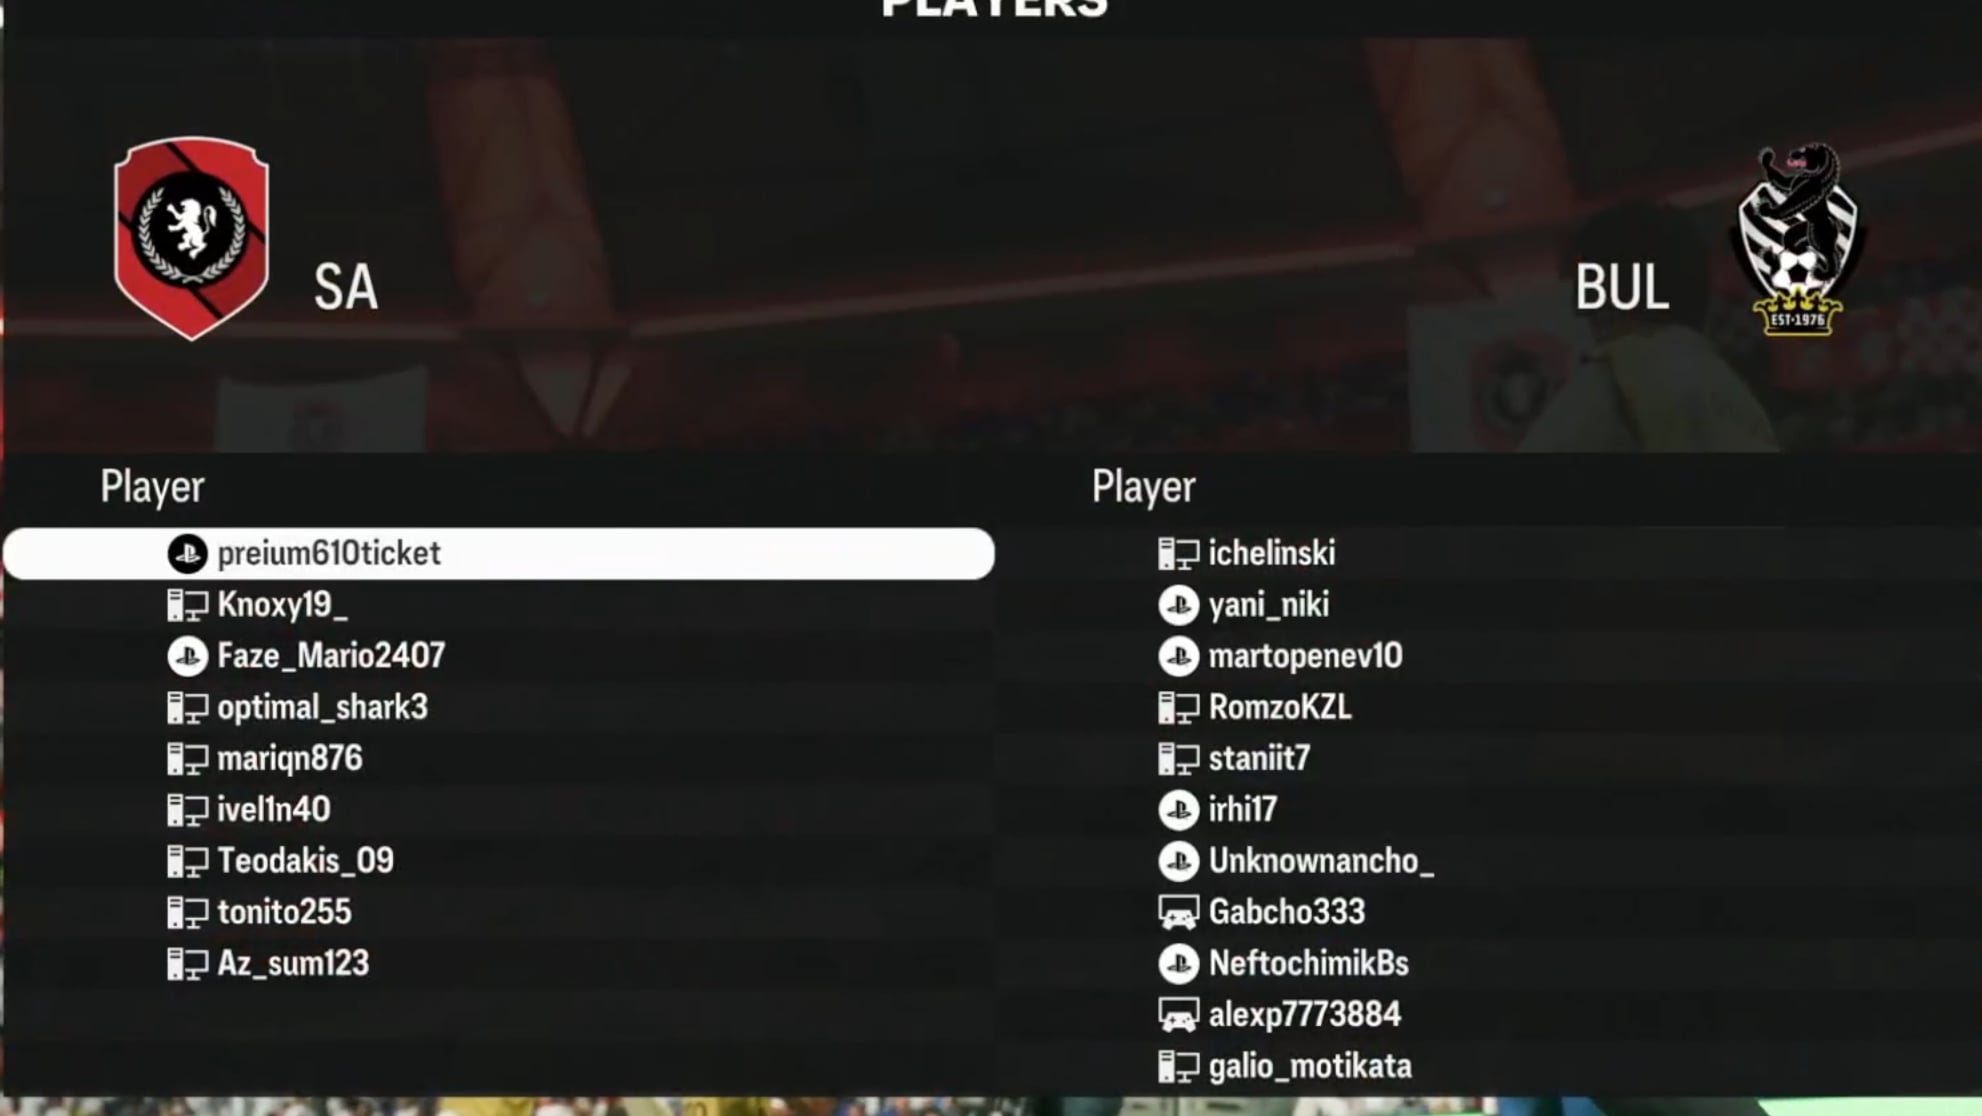
Task: Click PlayStation icon beside NeftochimikBs
Action: (x=1178, y=963)
